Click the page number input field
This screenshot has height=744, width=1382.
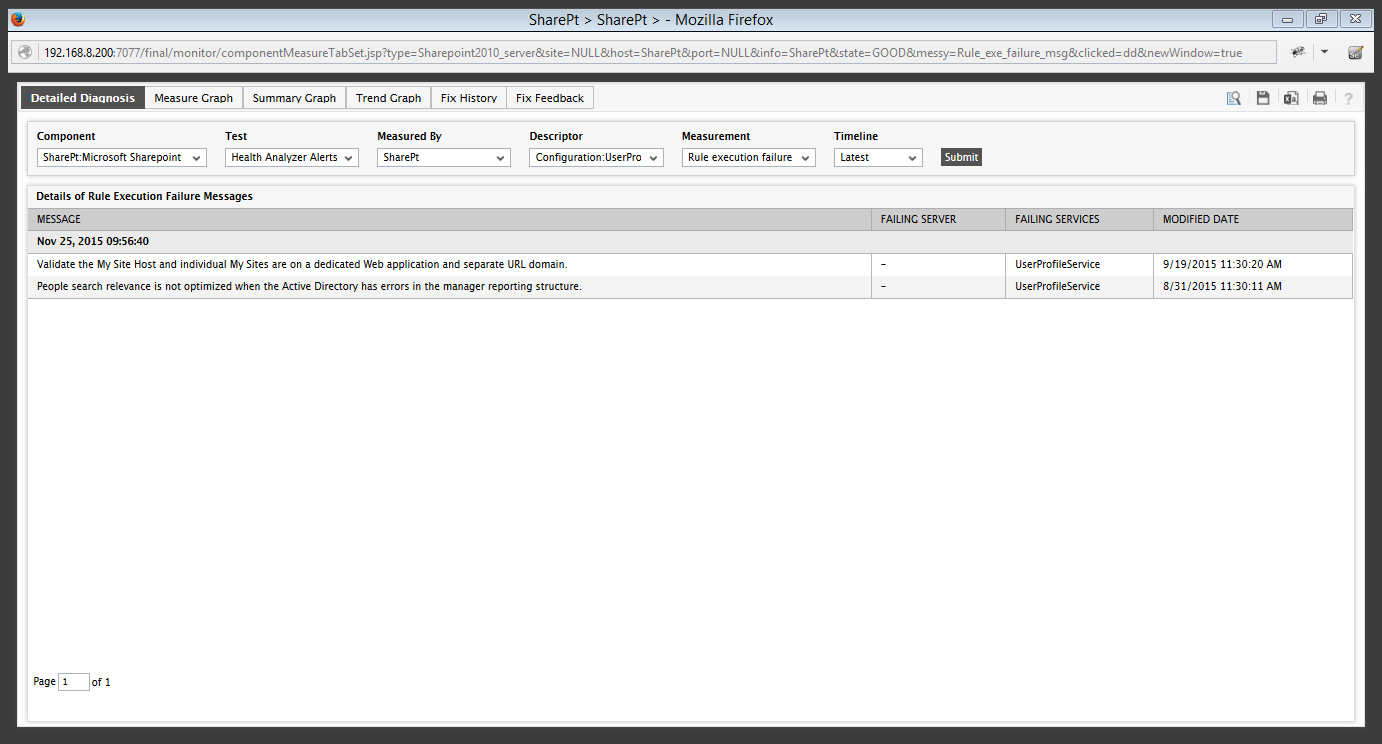[x=74, y=682]
